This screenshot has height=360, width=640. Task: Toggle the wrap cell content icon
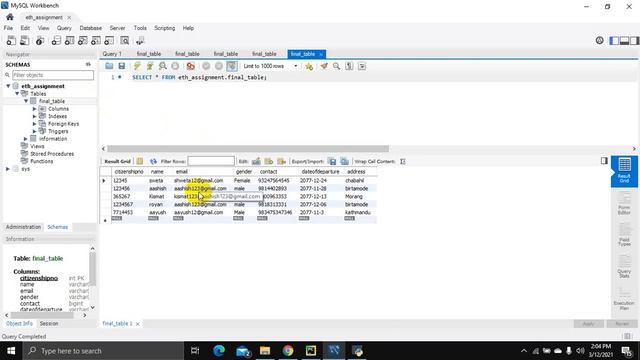[403, 161]
